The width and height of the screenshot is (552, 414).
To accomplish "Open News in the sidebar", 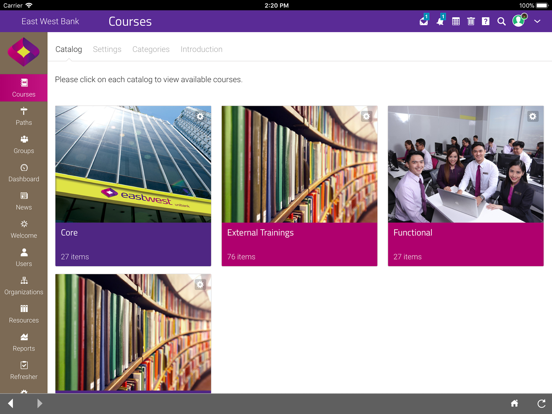I will [x=24, y=201].
